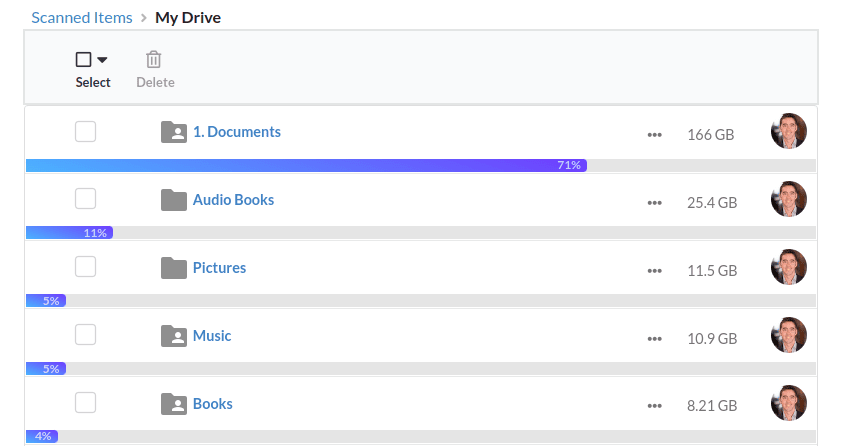Open three-dot options for Audio Books

[x=654, y=203]
